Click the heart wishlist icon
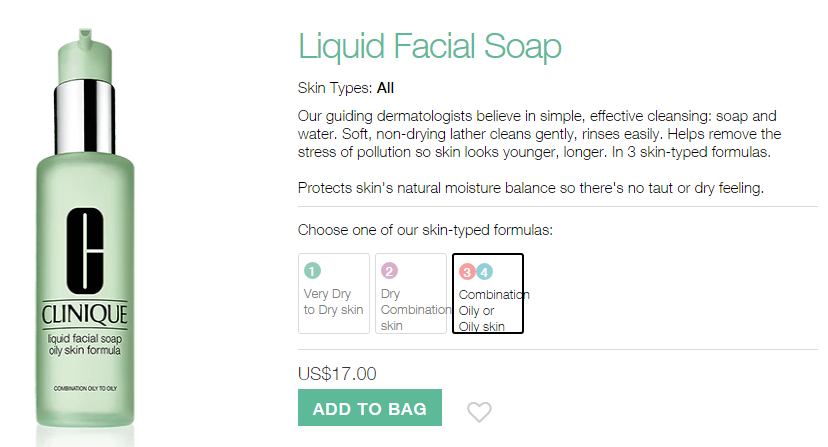 click(480, 411)
